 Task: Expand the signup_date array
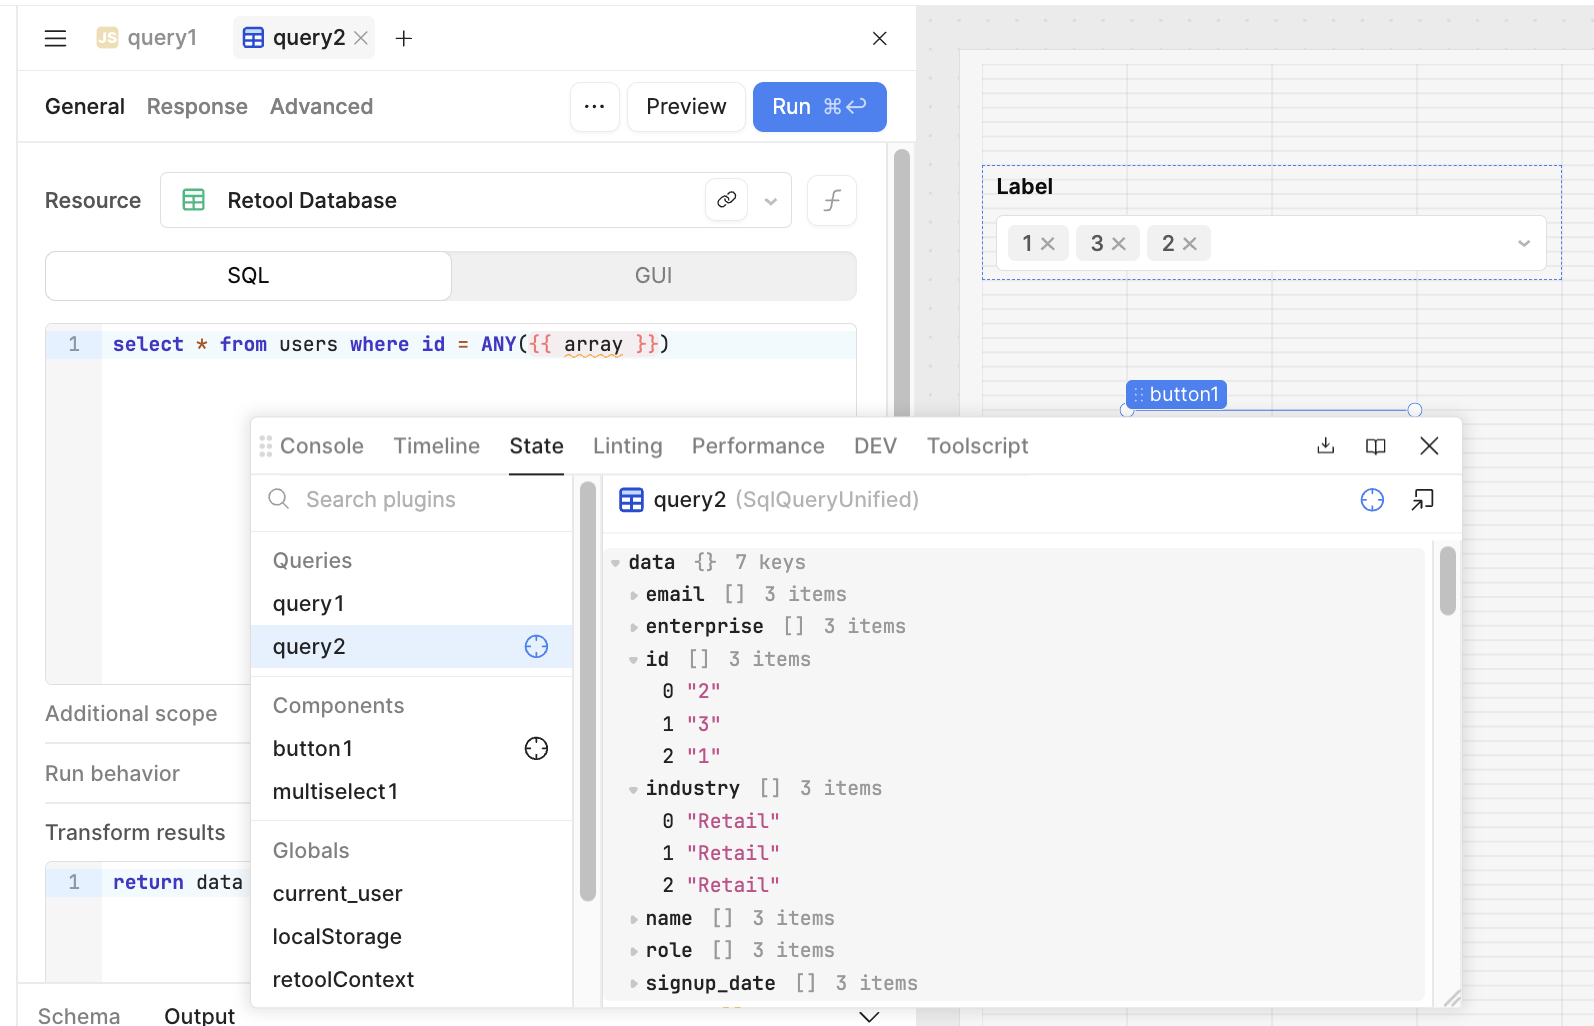(x=634, y=984)
